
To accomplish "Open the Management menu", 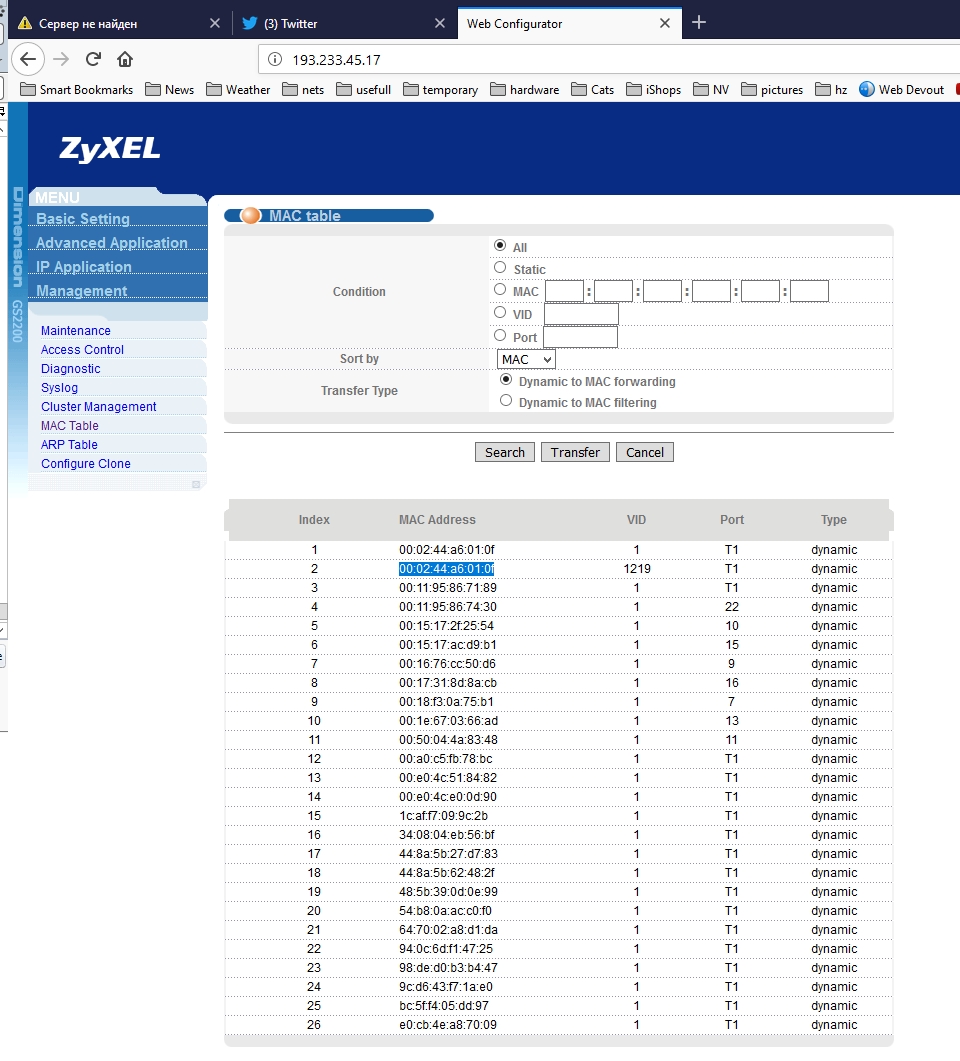I will pyautogui.click(x=81, y=291).
